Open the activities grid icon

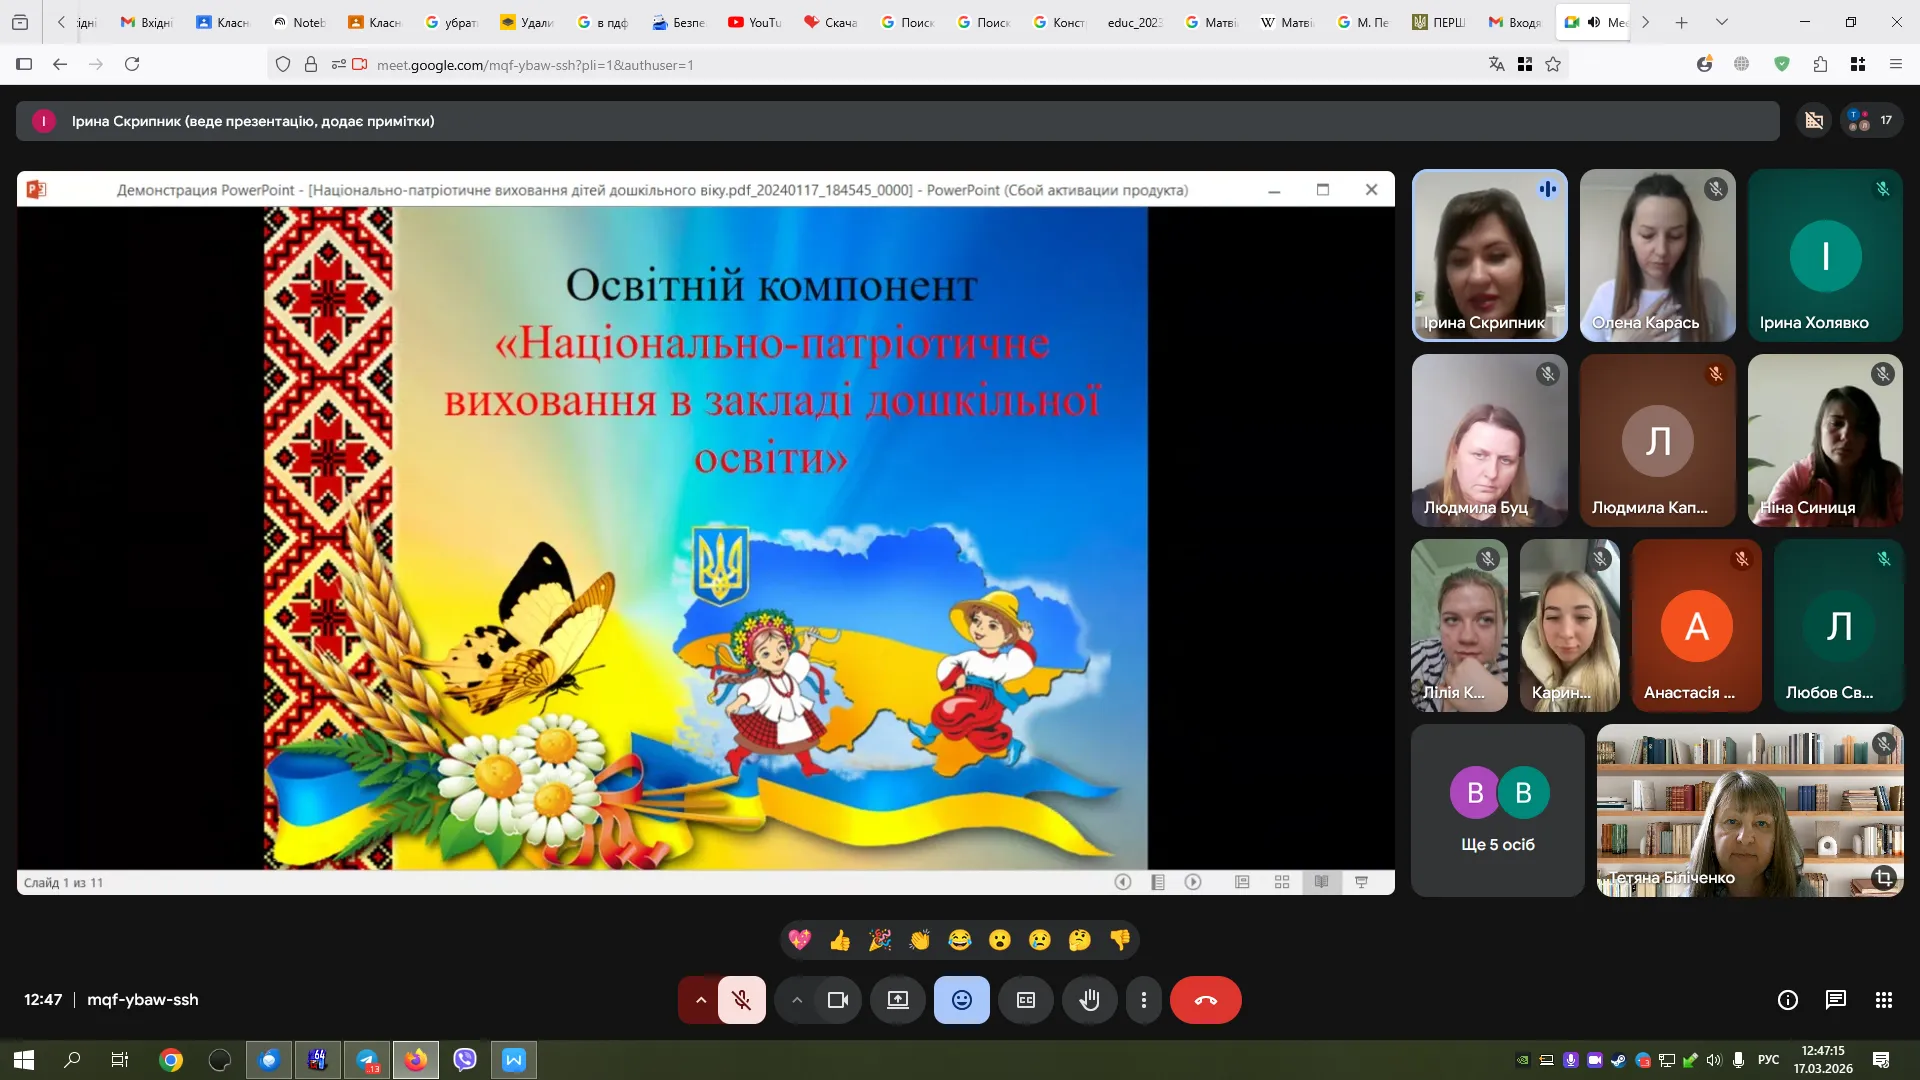point(1883,1000)
